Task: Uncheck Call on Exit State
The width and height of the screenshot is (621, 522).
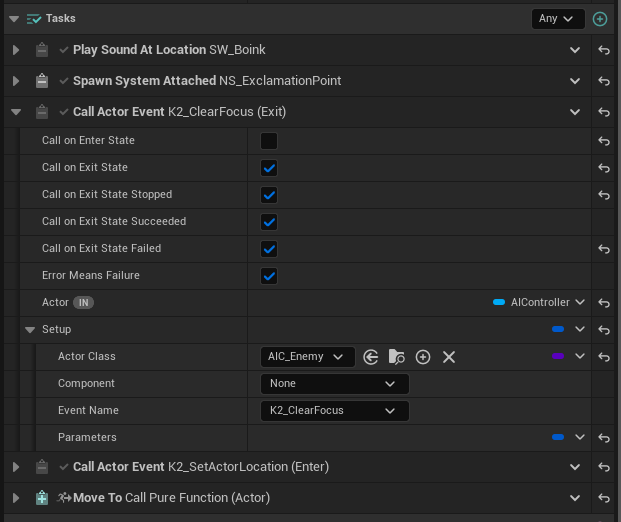Action: coord(269,168)
